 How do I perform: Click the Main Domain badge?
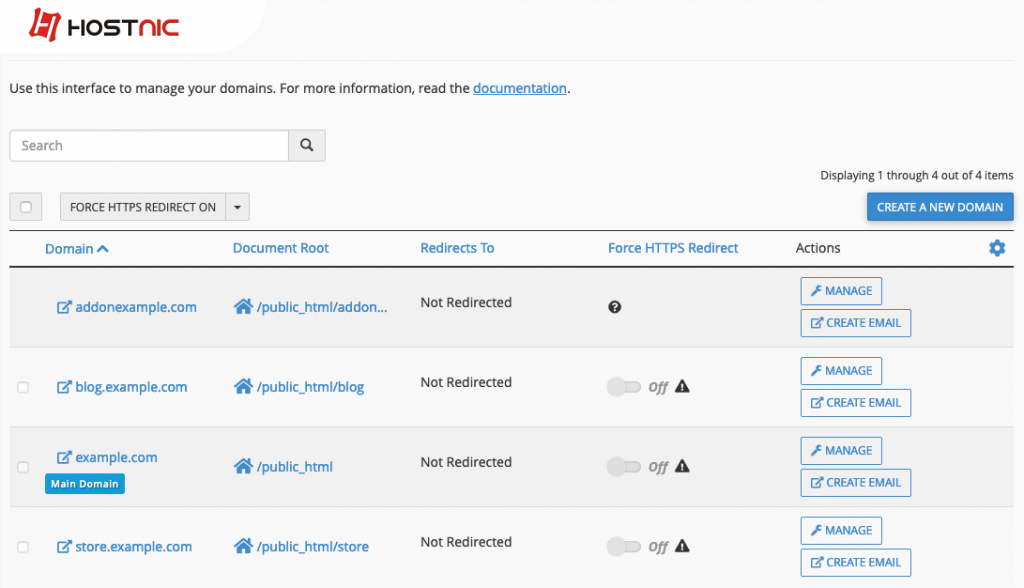click(85, 483)
